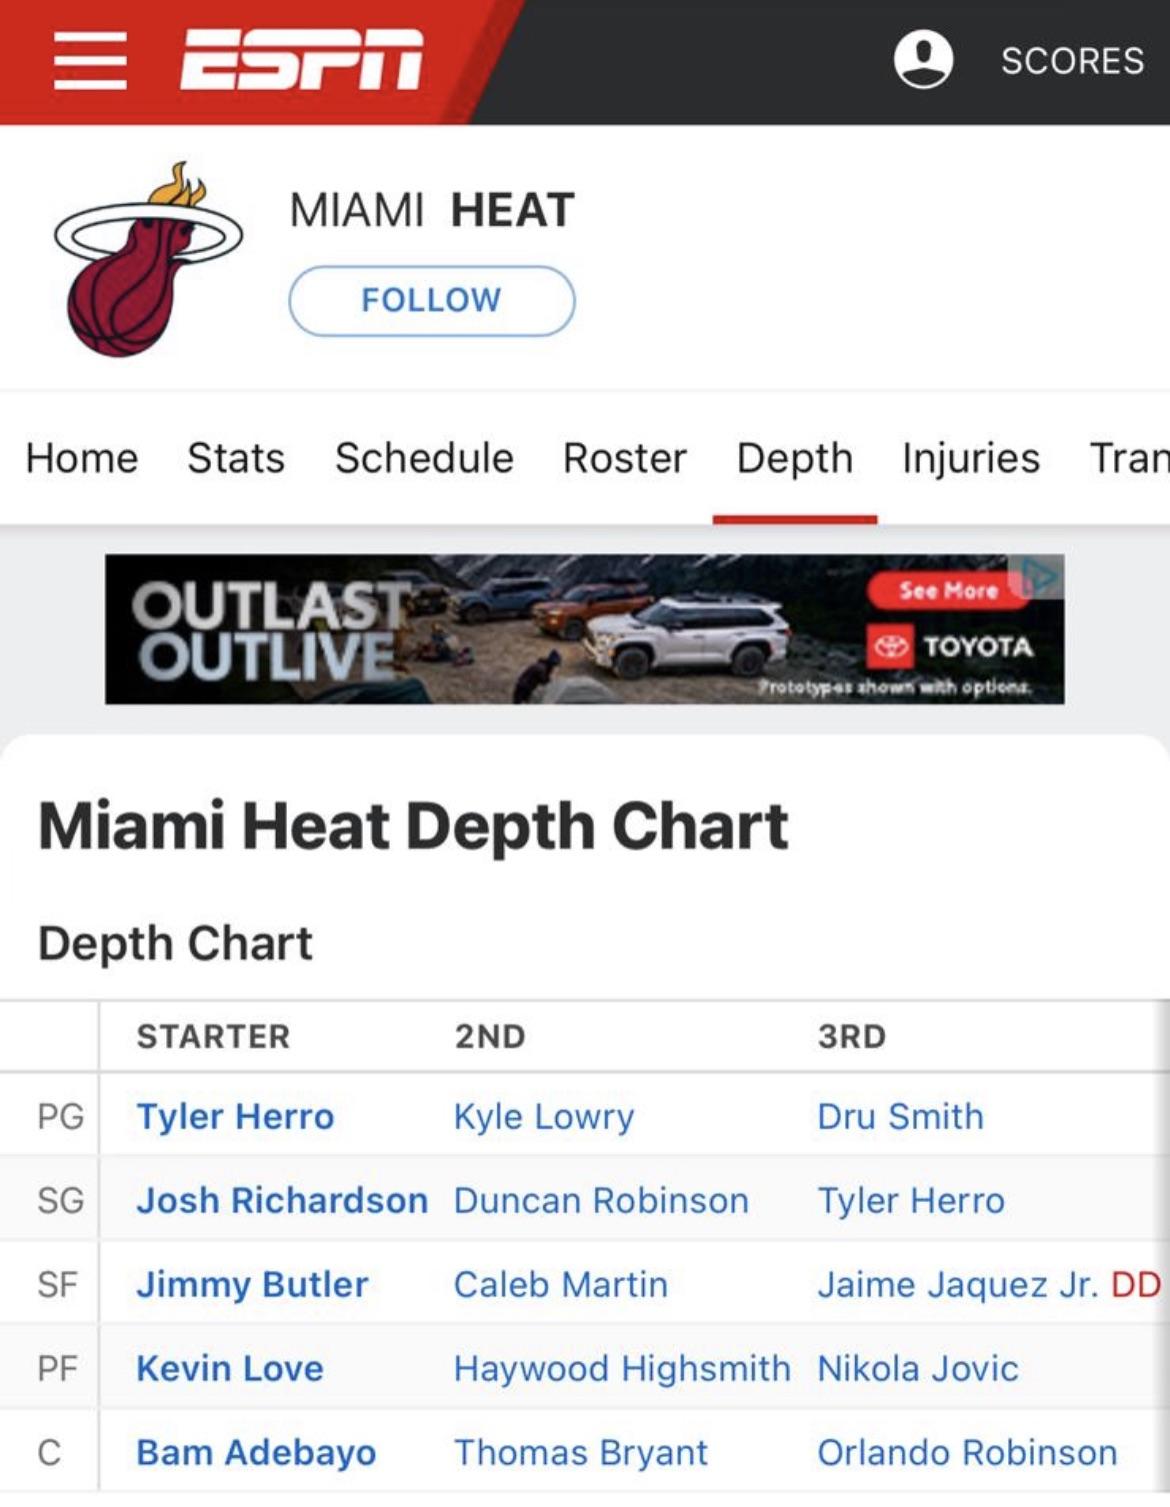Select Jimmy Butler in the SF row
1170x1507 pixels.
(x=252, y=1284)
